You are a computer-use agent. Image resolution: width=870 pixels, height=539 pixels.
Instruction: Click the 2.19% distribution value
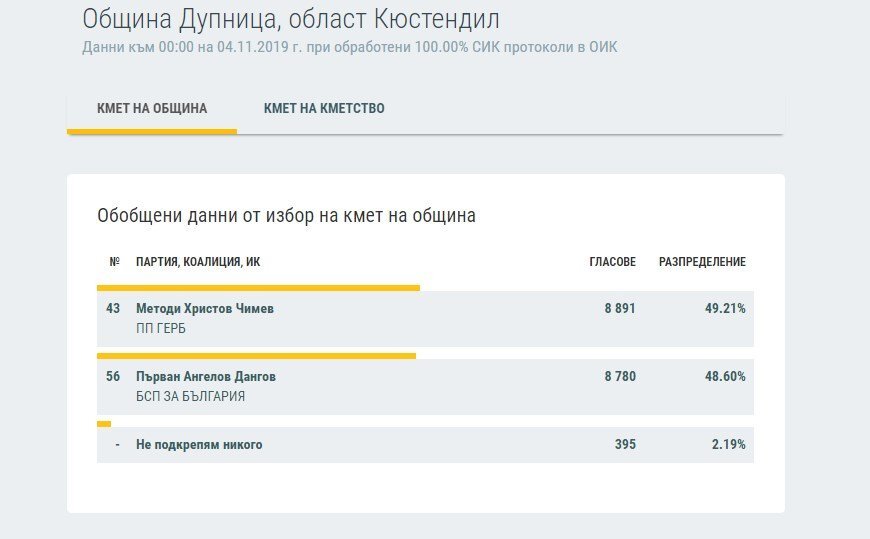coord(729,445)
